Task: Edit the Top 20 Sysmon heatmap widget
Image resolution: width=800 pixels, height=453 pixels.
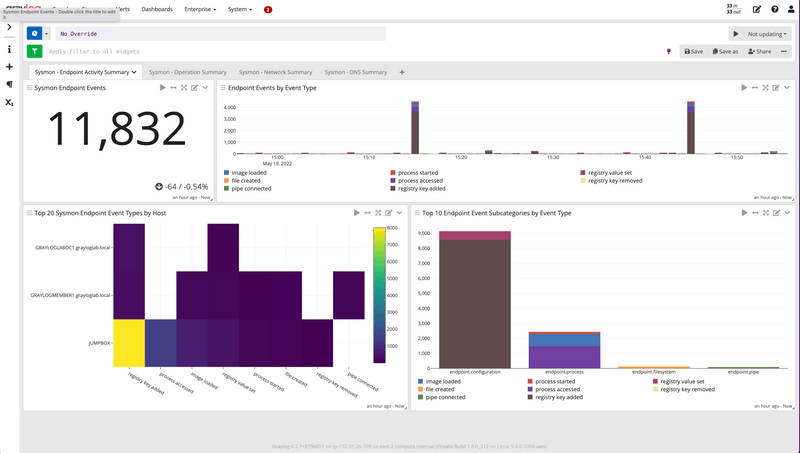Action: pos(389,213)
